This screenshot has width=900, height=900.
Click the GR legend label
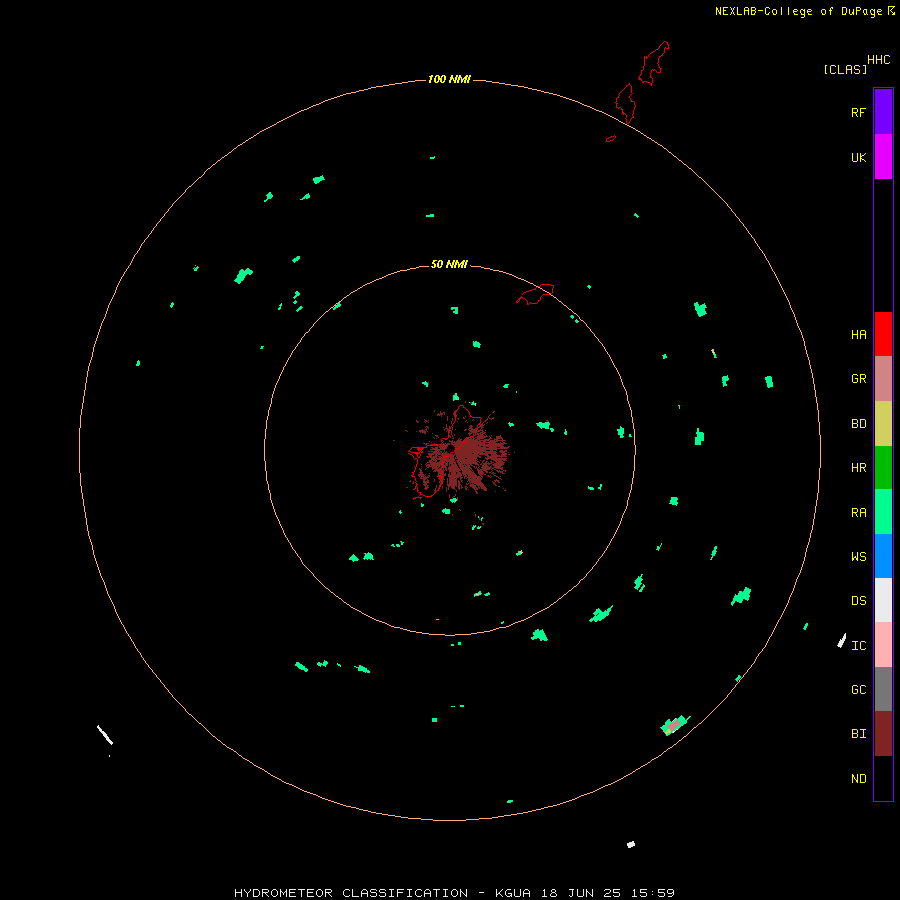(x=858, y=379)
